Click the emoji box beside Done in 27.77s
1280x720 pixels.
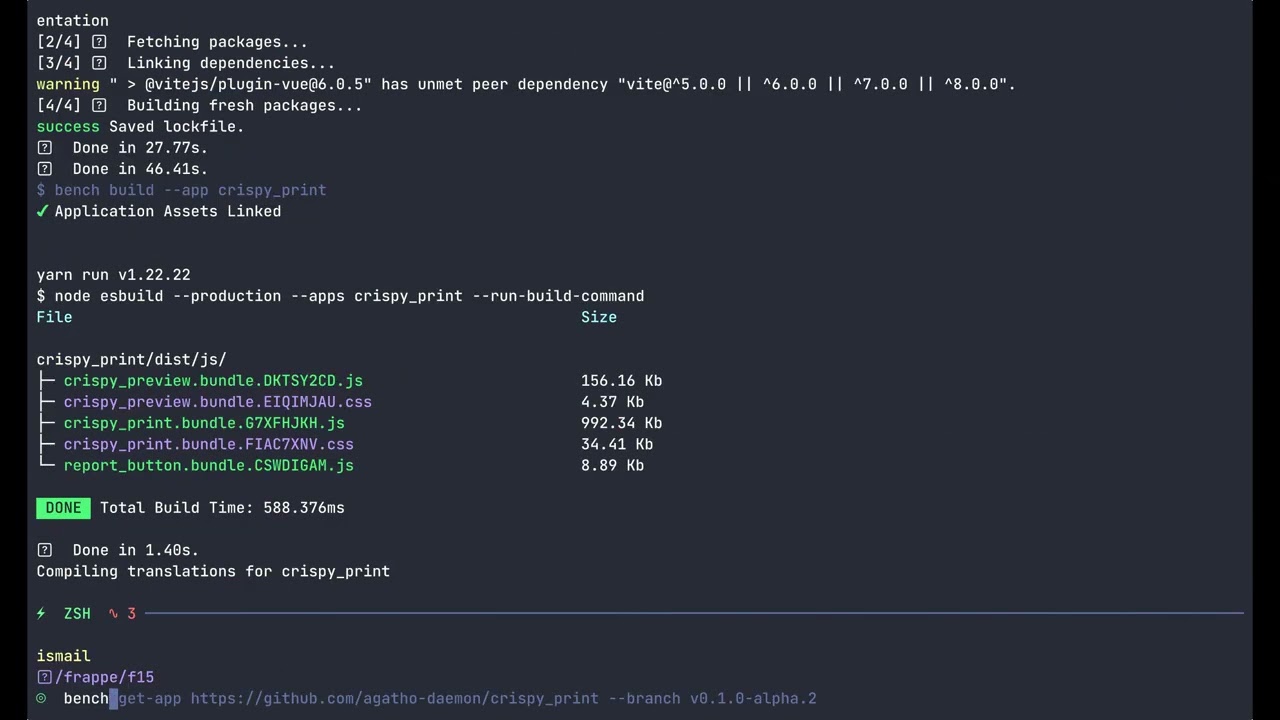(x=44, y=147)
